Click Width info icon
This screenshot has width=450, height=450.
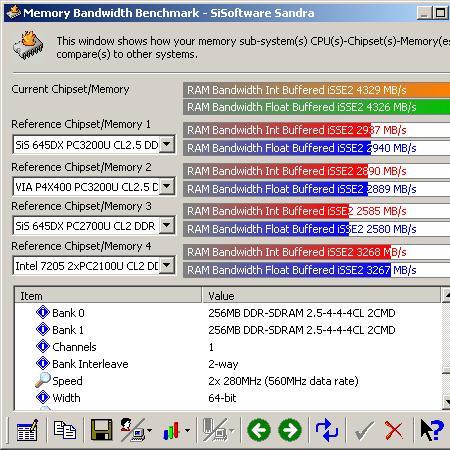tap(43, 397)
